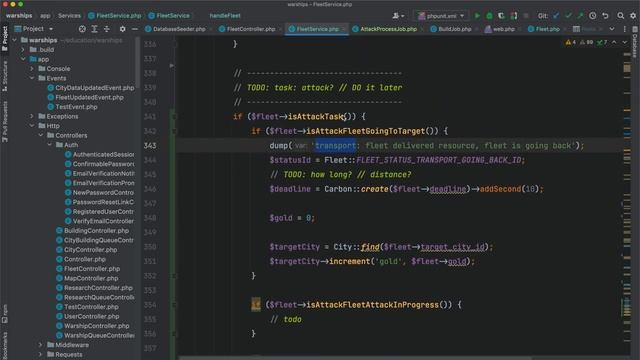Expand the Console folder

(x=32, y=69)
